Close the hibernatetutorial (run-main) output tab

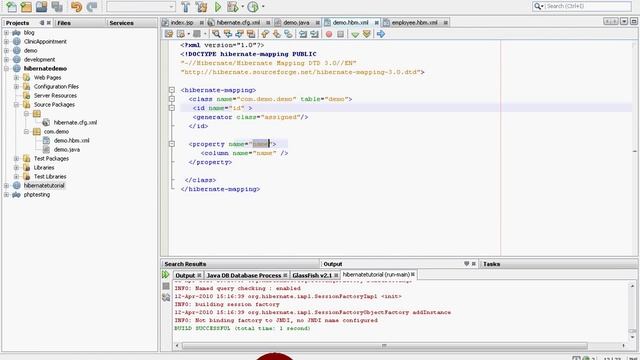(413, 274)
